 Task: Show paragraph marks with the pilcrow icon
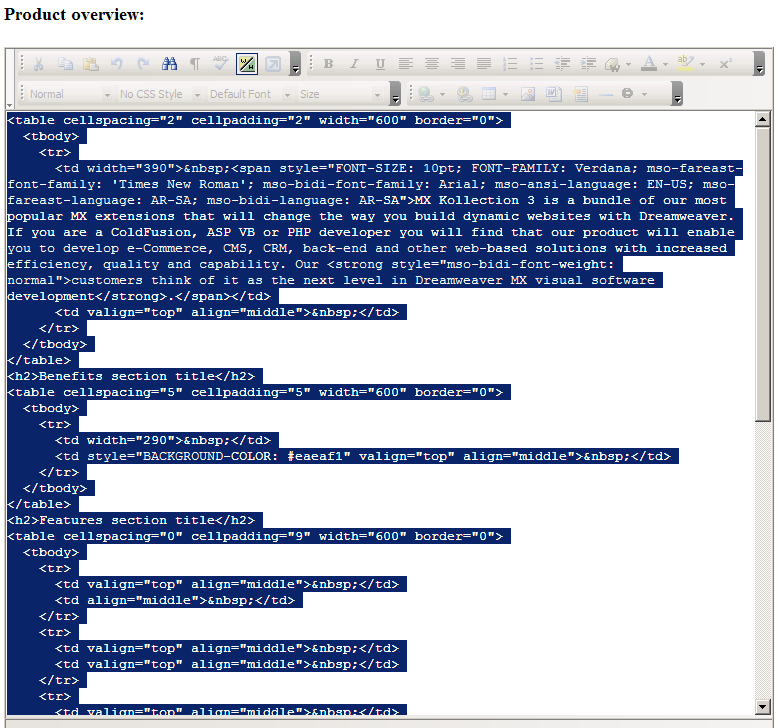coord(195,64)
